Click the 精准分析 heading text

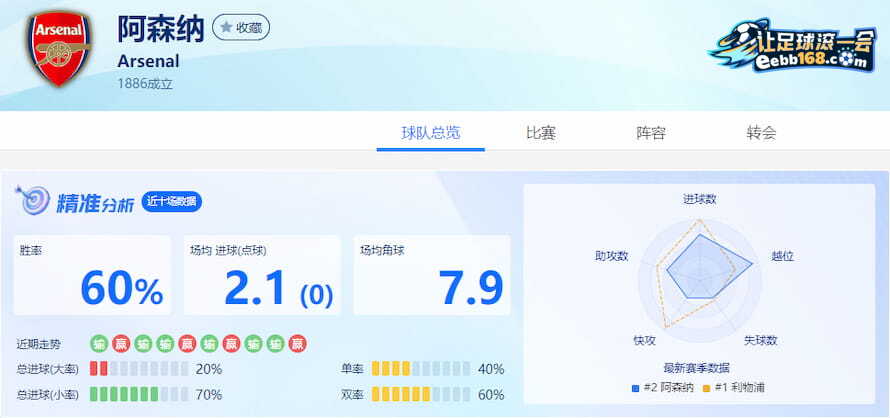[95, 203]
